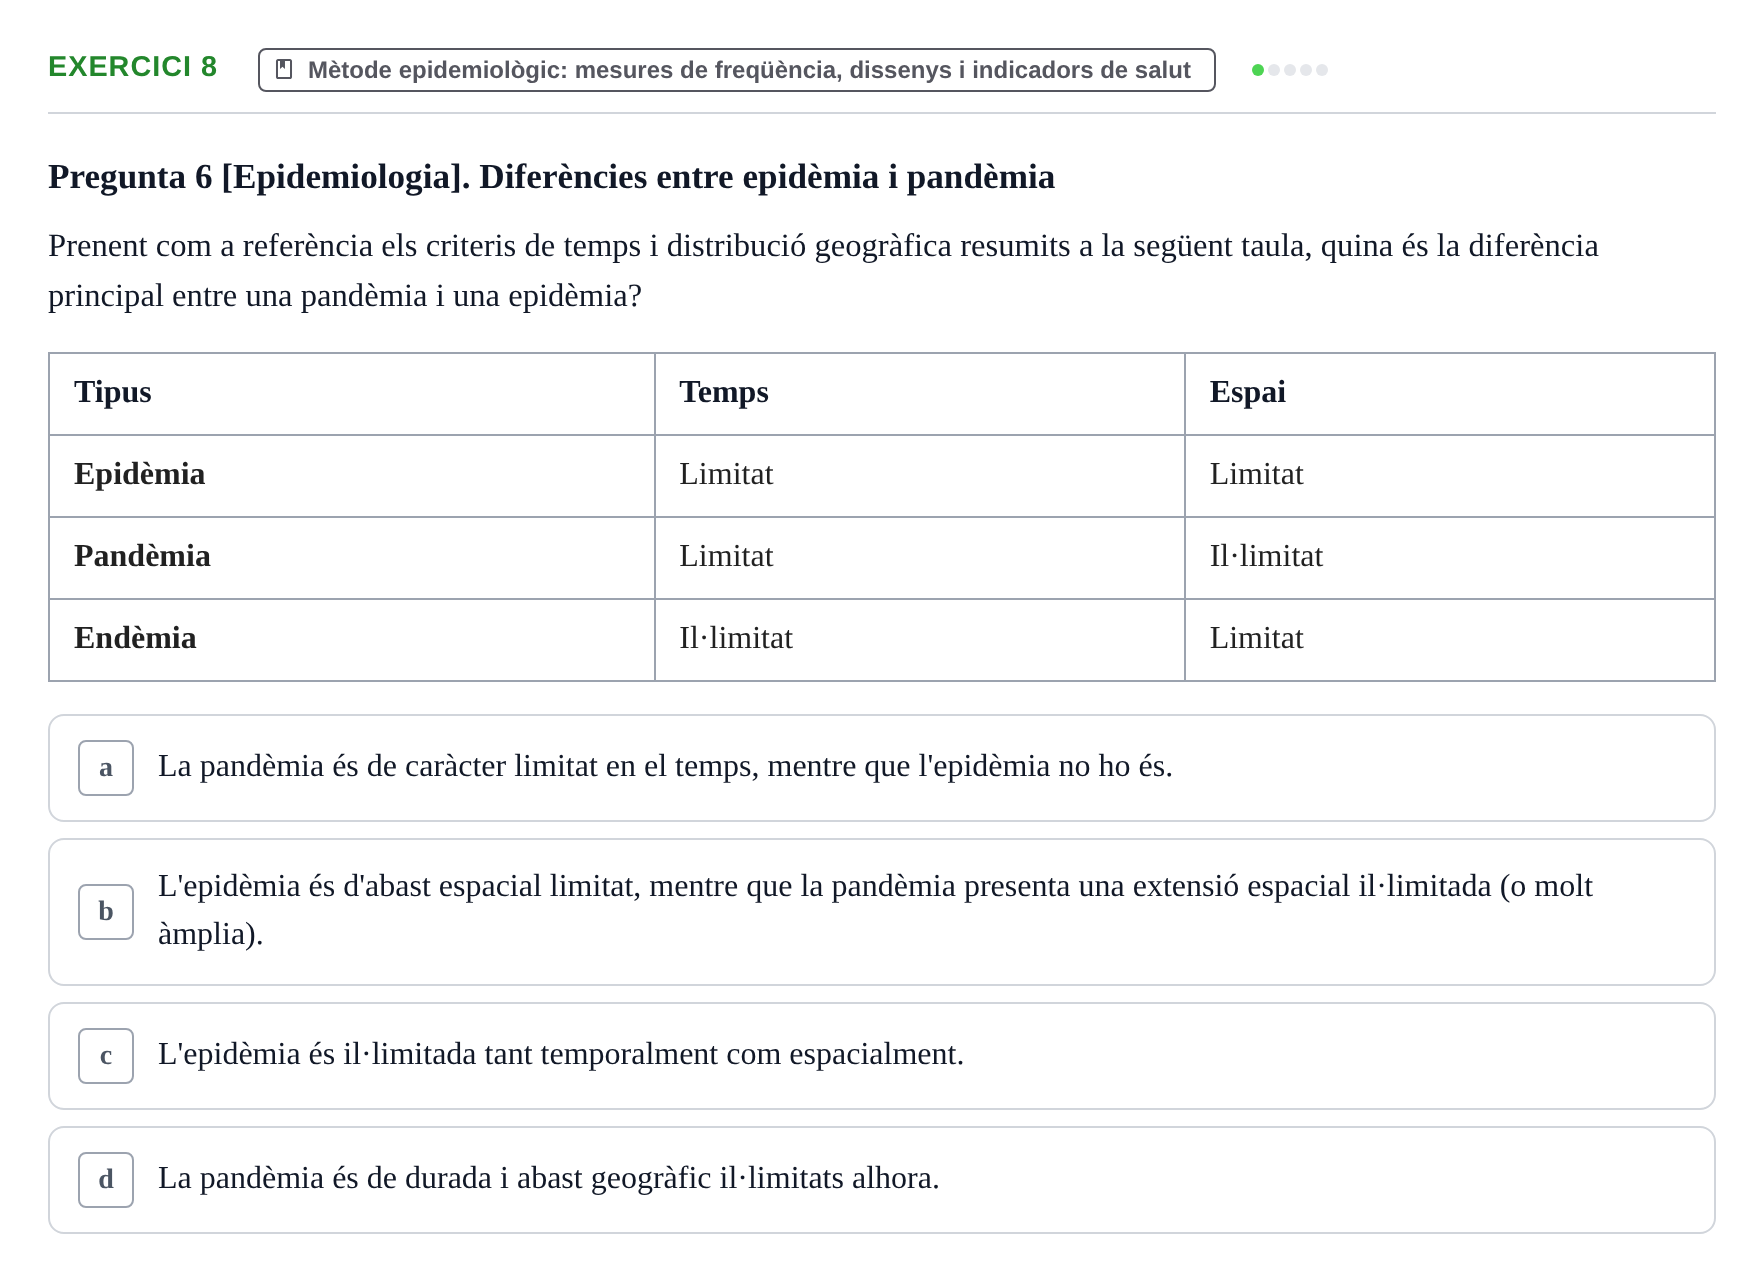Screen dimensions: 1764x1284
Task: Click the Endèmia row label
Action: click(352, 640)
